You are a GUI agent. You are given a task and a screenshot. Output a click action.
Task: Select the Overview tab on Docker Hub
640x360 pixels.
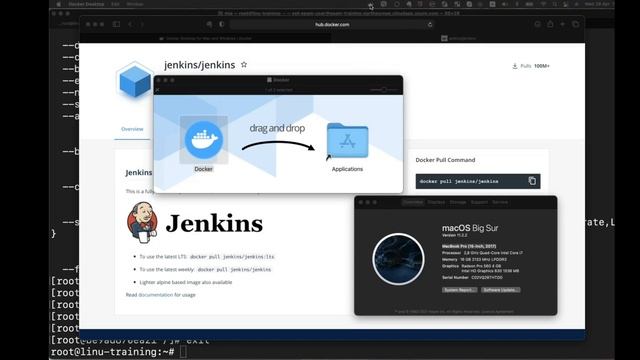point(132,129)
